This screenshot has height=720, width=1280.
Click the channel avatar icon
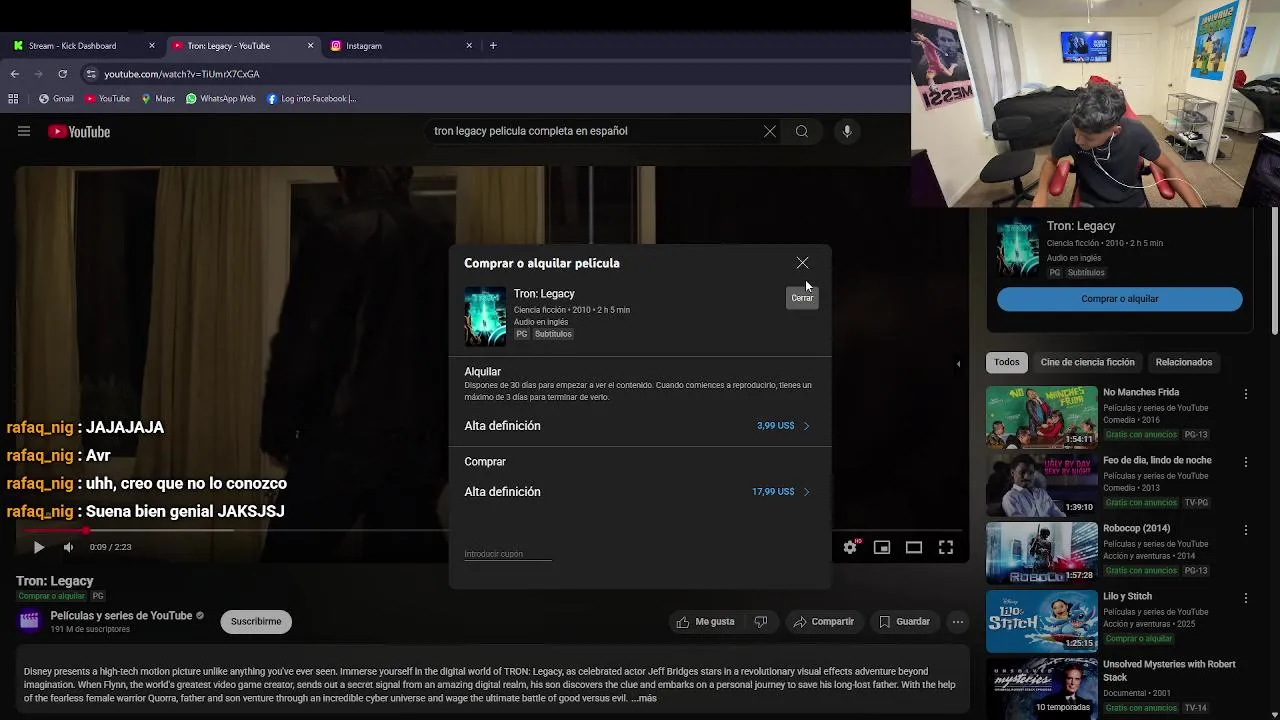click(30, 621)
